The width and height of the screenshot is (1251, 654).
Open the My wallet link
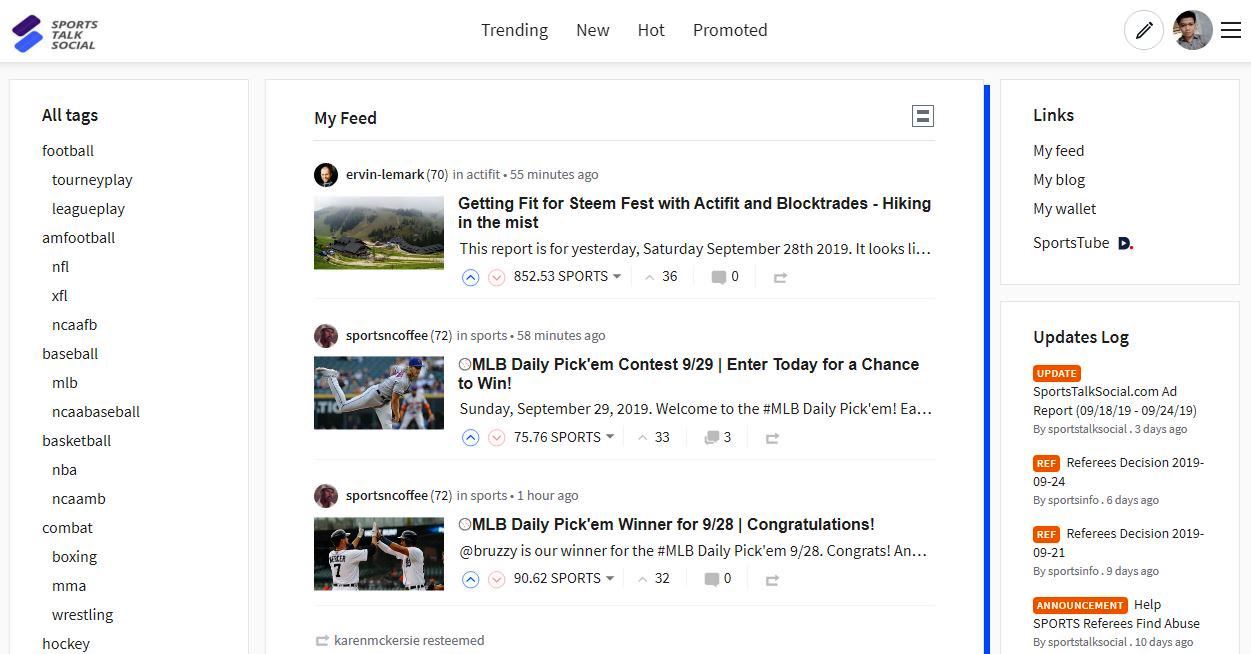click(1064, 209)
